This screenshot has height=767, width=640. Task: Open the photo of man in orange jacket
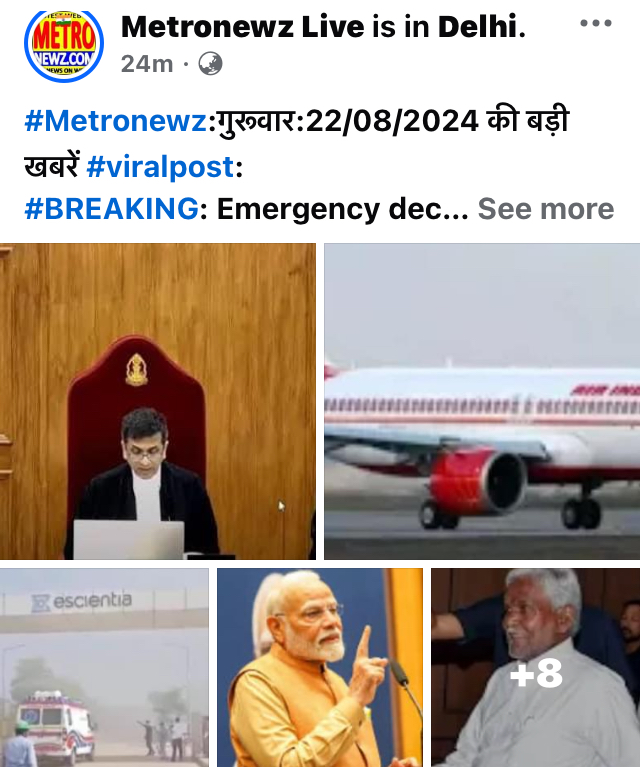[x=320, y=667]
